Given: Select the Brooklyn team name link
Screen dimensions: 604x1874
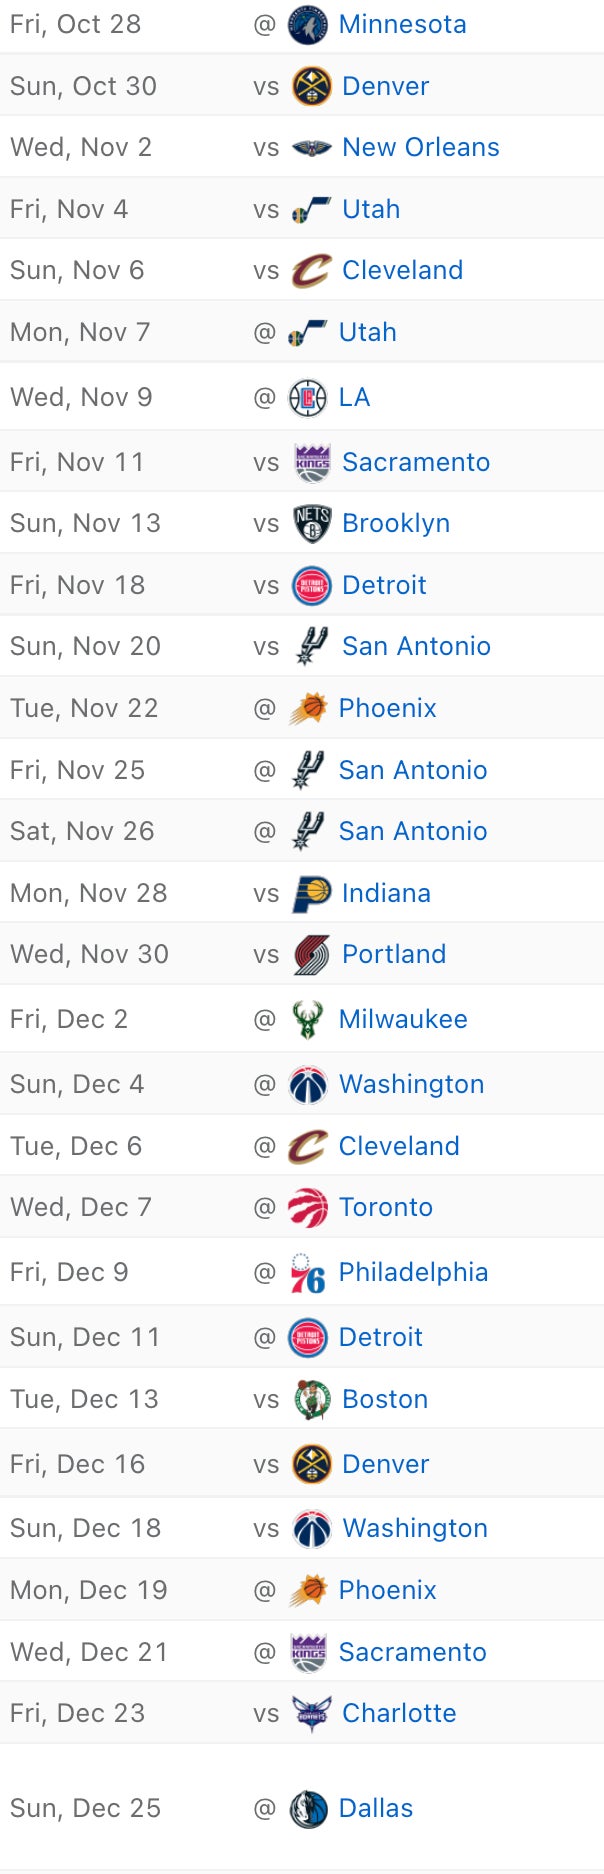Looking at the screenshot, I should coord(396,524).
